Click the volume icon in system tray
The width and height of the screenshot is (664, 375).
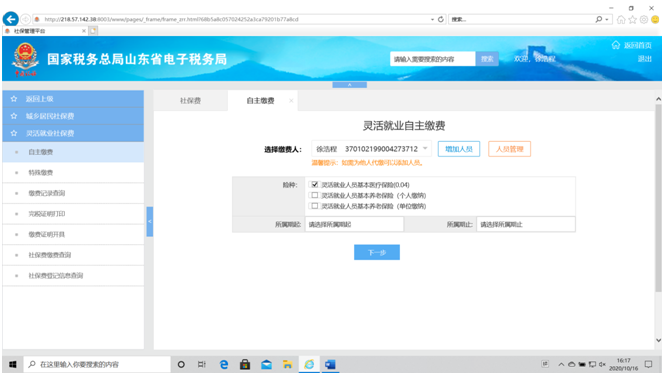pyautogui.click(x=602, y=364)
